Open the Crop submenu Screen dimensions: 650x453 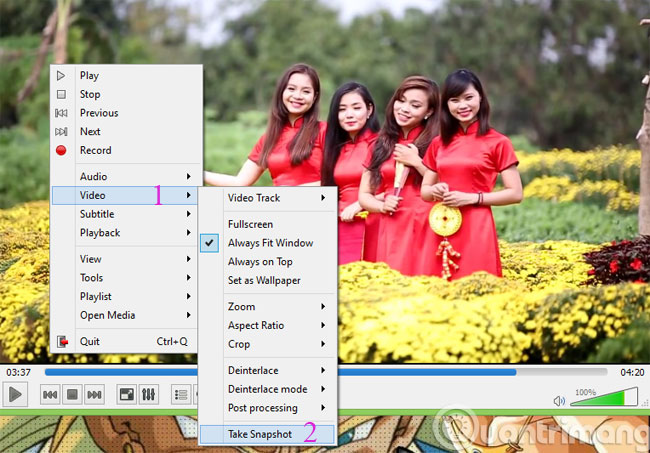point(267,344)
